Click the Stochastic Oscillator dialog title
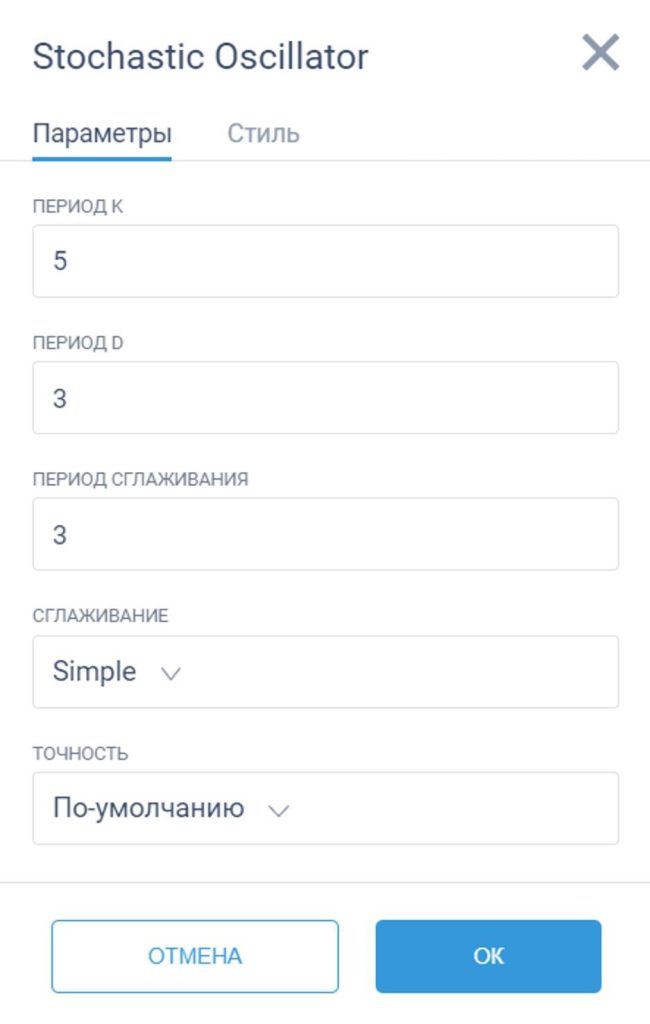Screen dimensions: 650x1024 pyautogui.click(x=200, y=57)
